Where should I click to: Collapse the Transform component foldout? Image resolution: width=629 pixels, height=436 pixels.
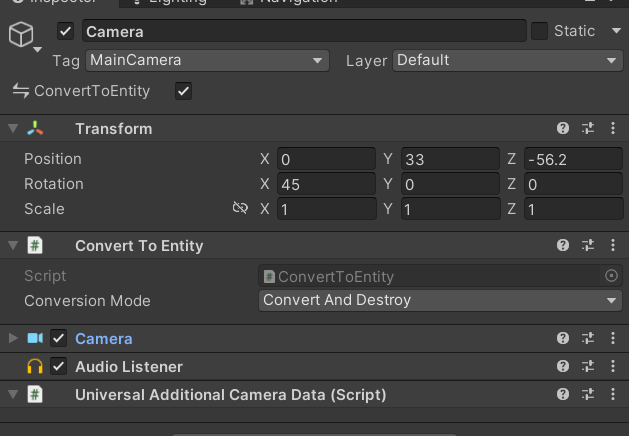tap(13, 129)
